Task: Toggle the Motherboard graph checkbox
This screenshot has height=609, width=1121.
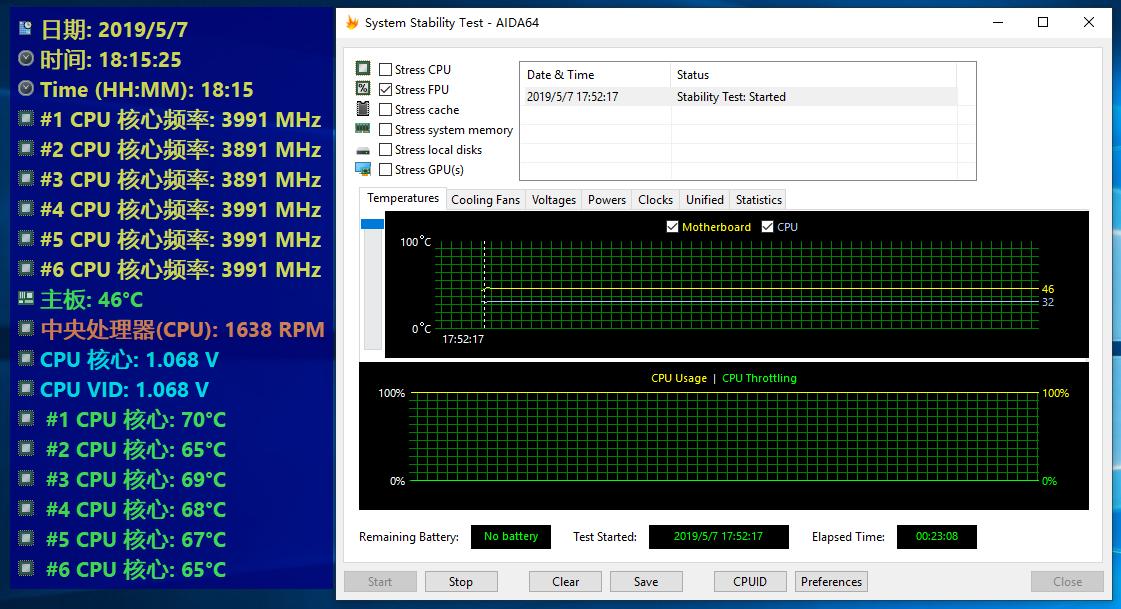Action: 672,227
